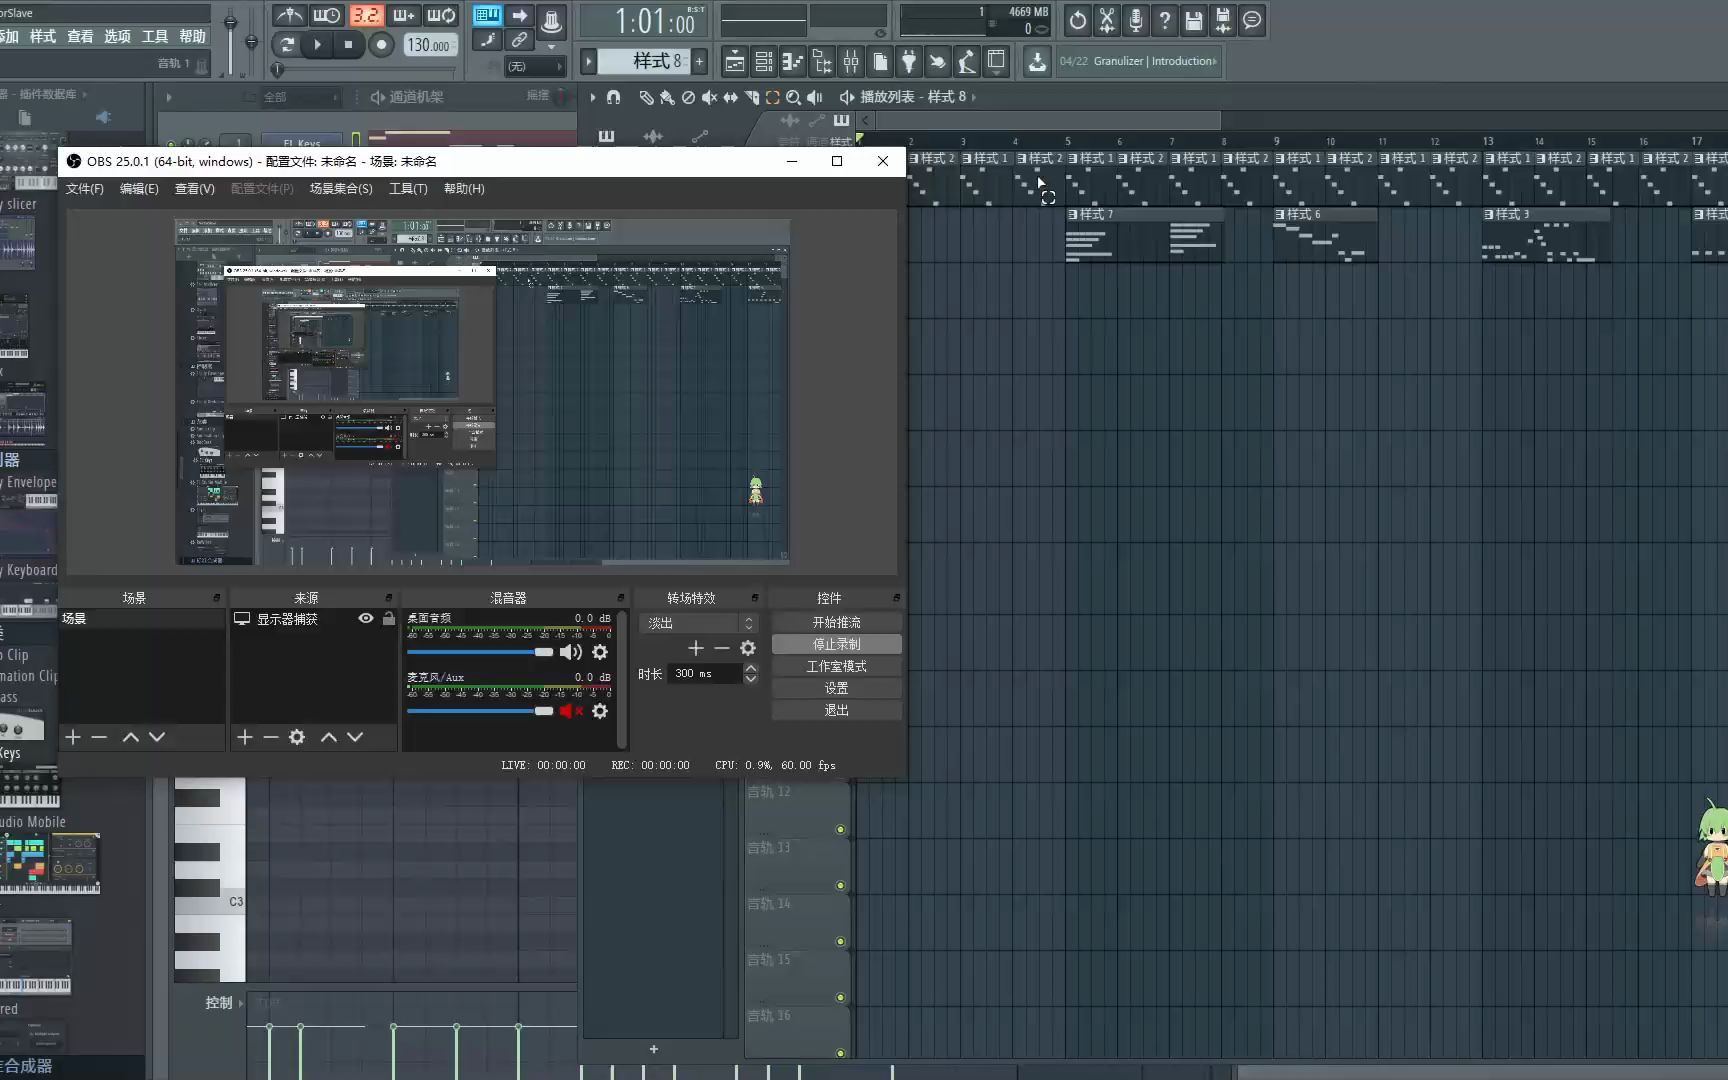Toggle FL Studio metronome icon
This screenshot has width=1728, height=1080.
click(x=290, y=15)
